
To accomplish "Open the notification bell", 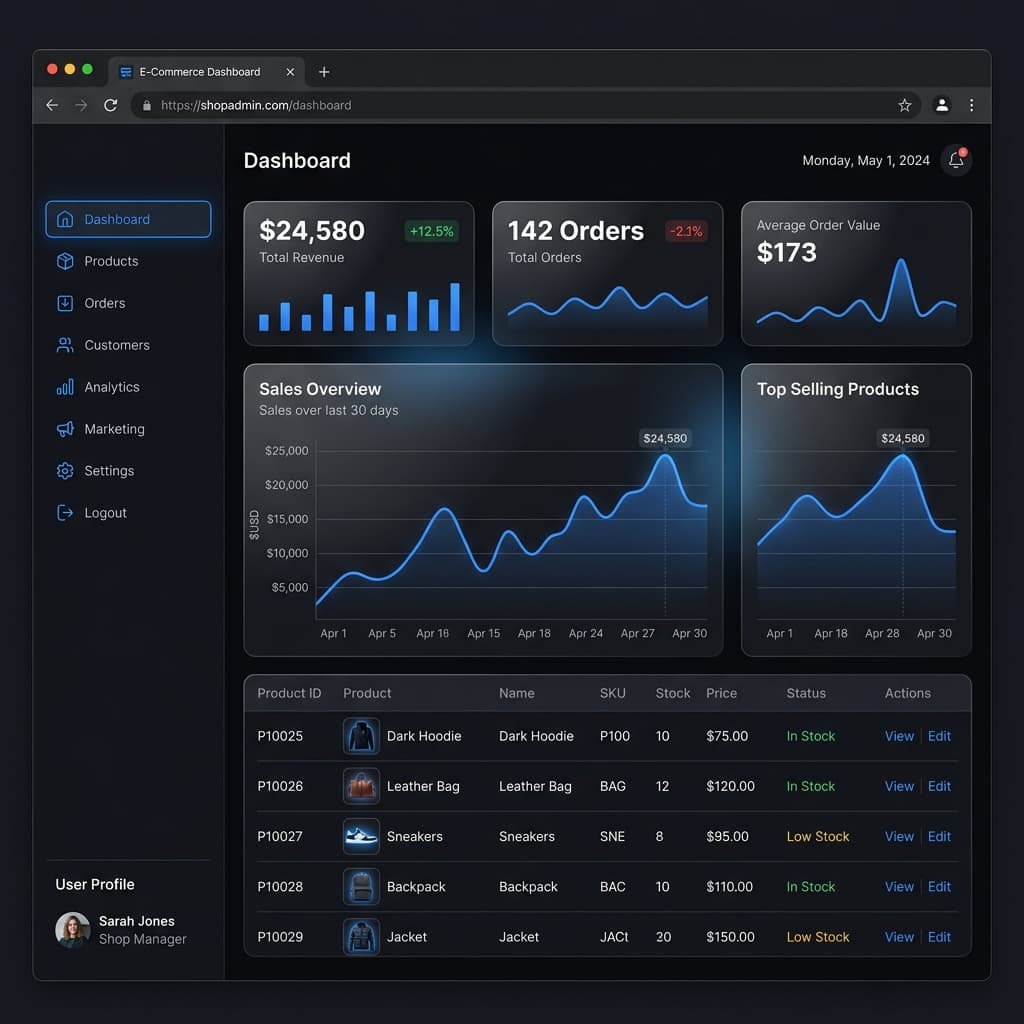I will pyautogui.click(x=955, y=160).
